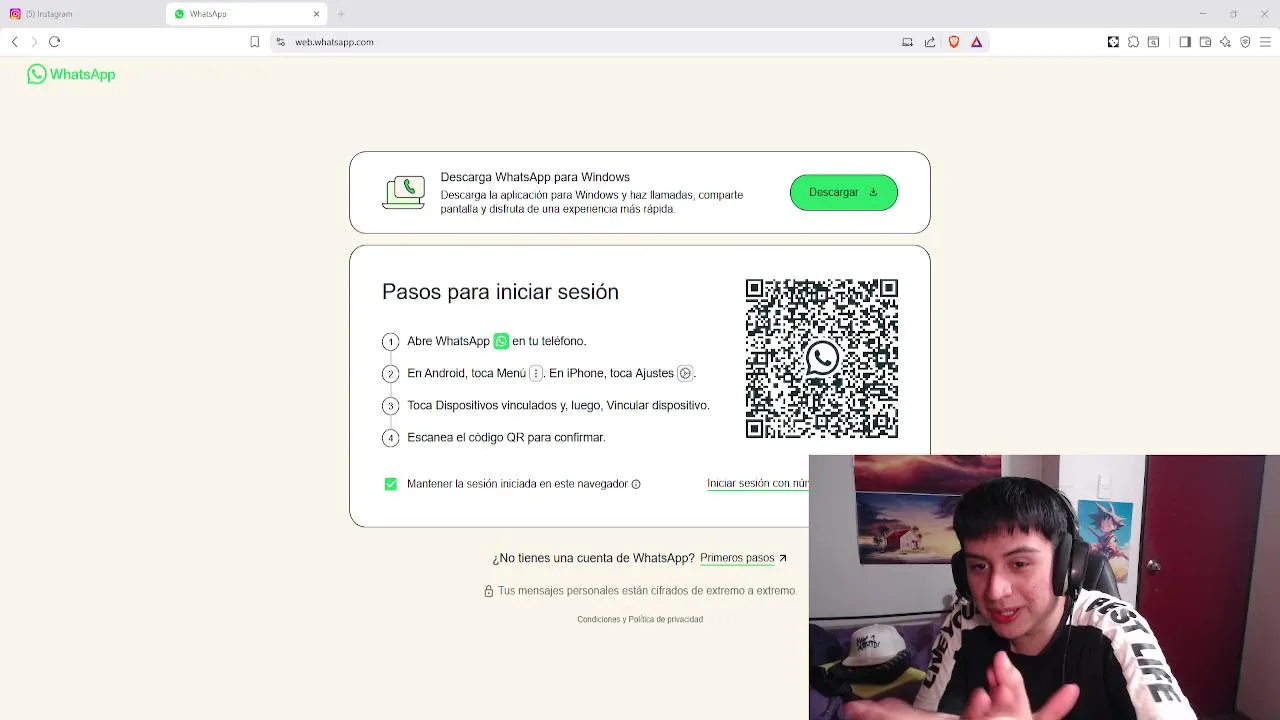
Task: Open Brave Shields lion icon
Action: [954, 42]
